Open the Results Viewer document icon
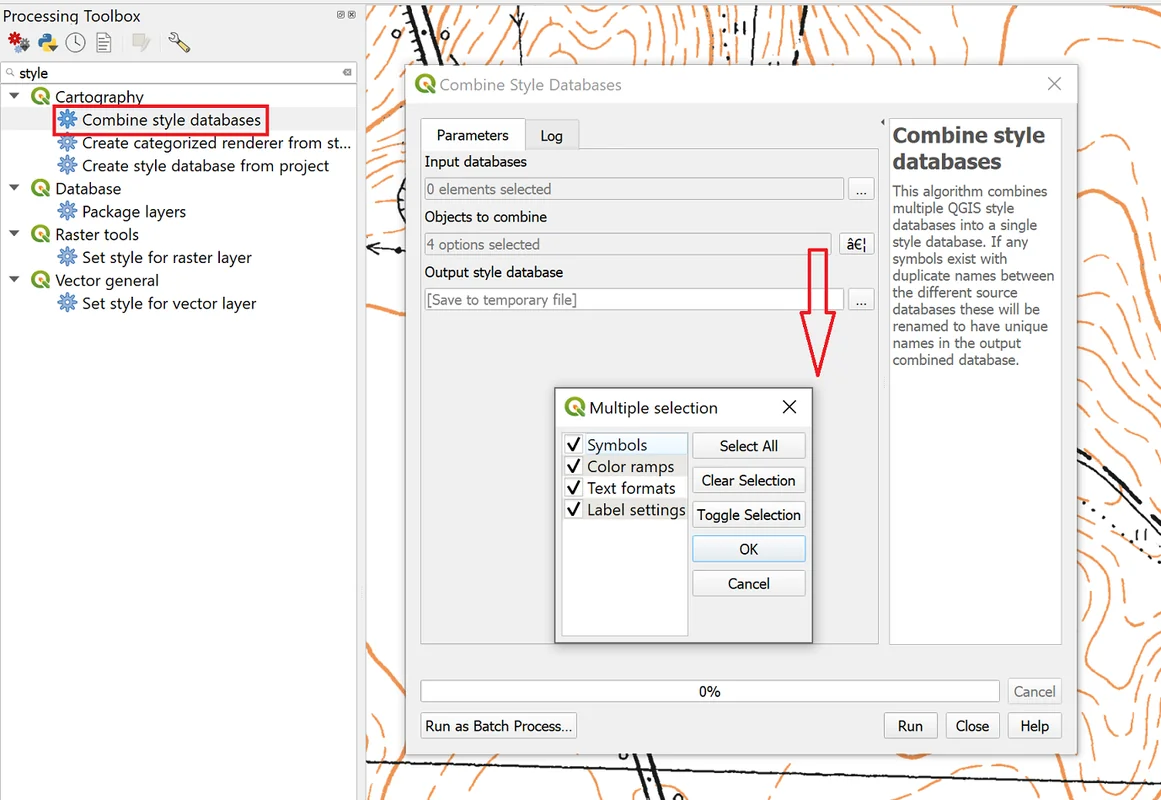This screenshot has width=1161, height=800. click(x=104, y=42)
